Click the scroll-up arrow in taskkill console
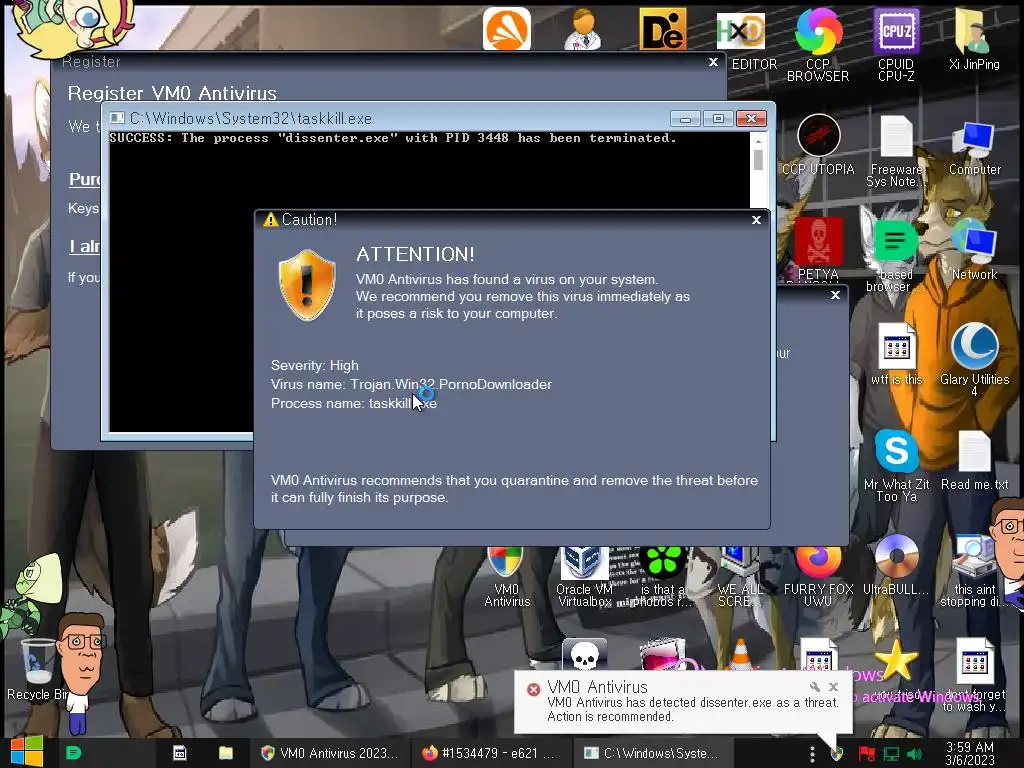Screen dimensions: 1024x768 coord(758,140)
